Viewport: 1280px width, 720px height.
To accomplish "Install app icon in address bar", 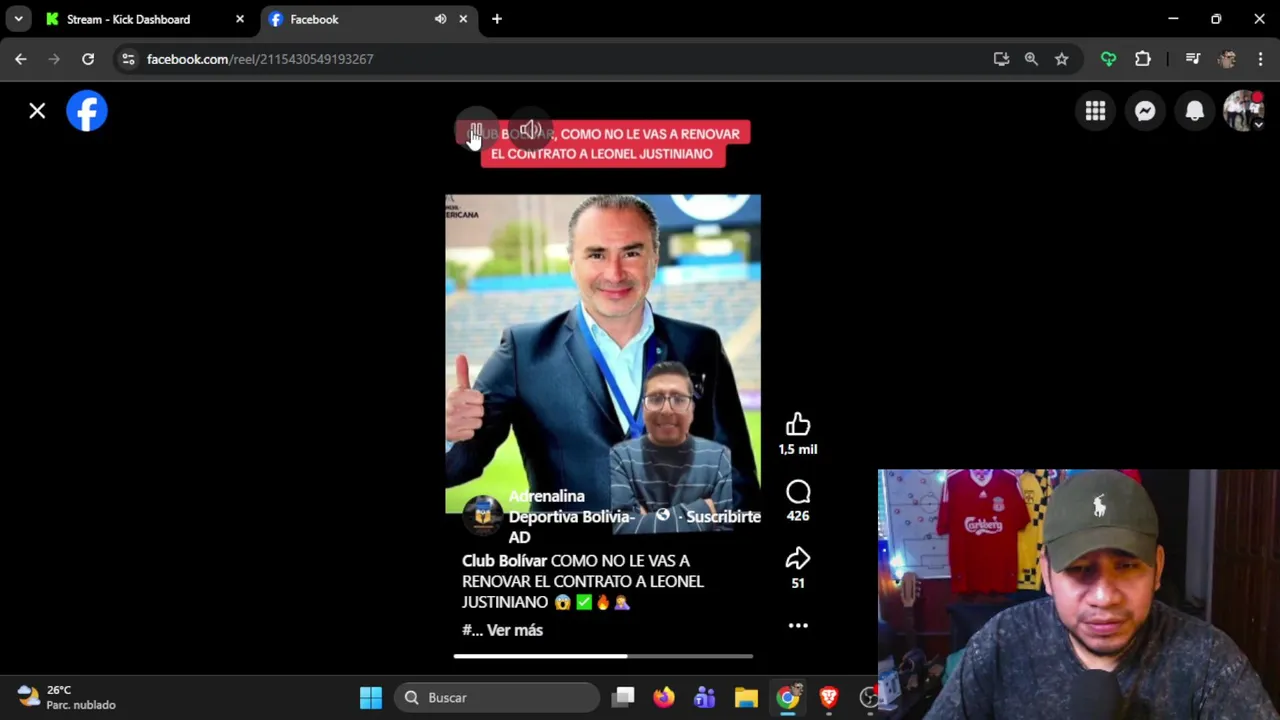I will (x=1001, y=59).
